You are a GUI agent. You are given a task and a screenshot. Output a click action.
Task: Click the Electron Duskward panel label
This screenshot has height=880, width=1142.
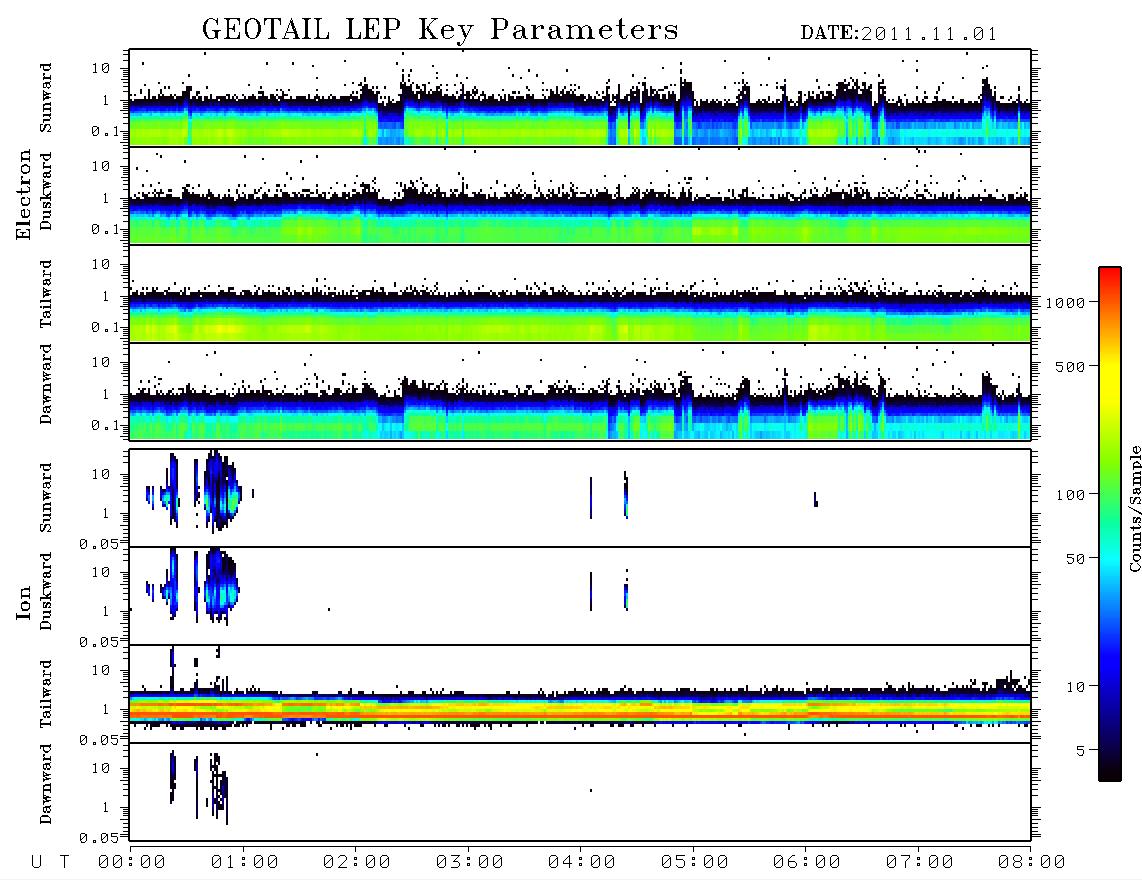pyautogui.click(x=46, y=192)
